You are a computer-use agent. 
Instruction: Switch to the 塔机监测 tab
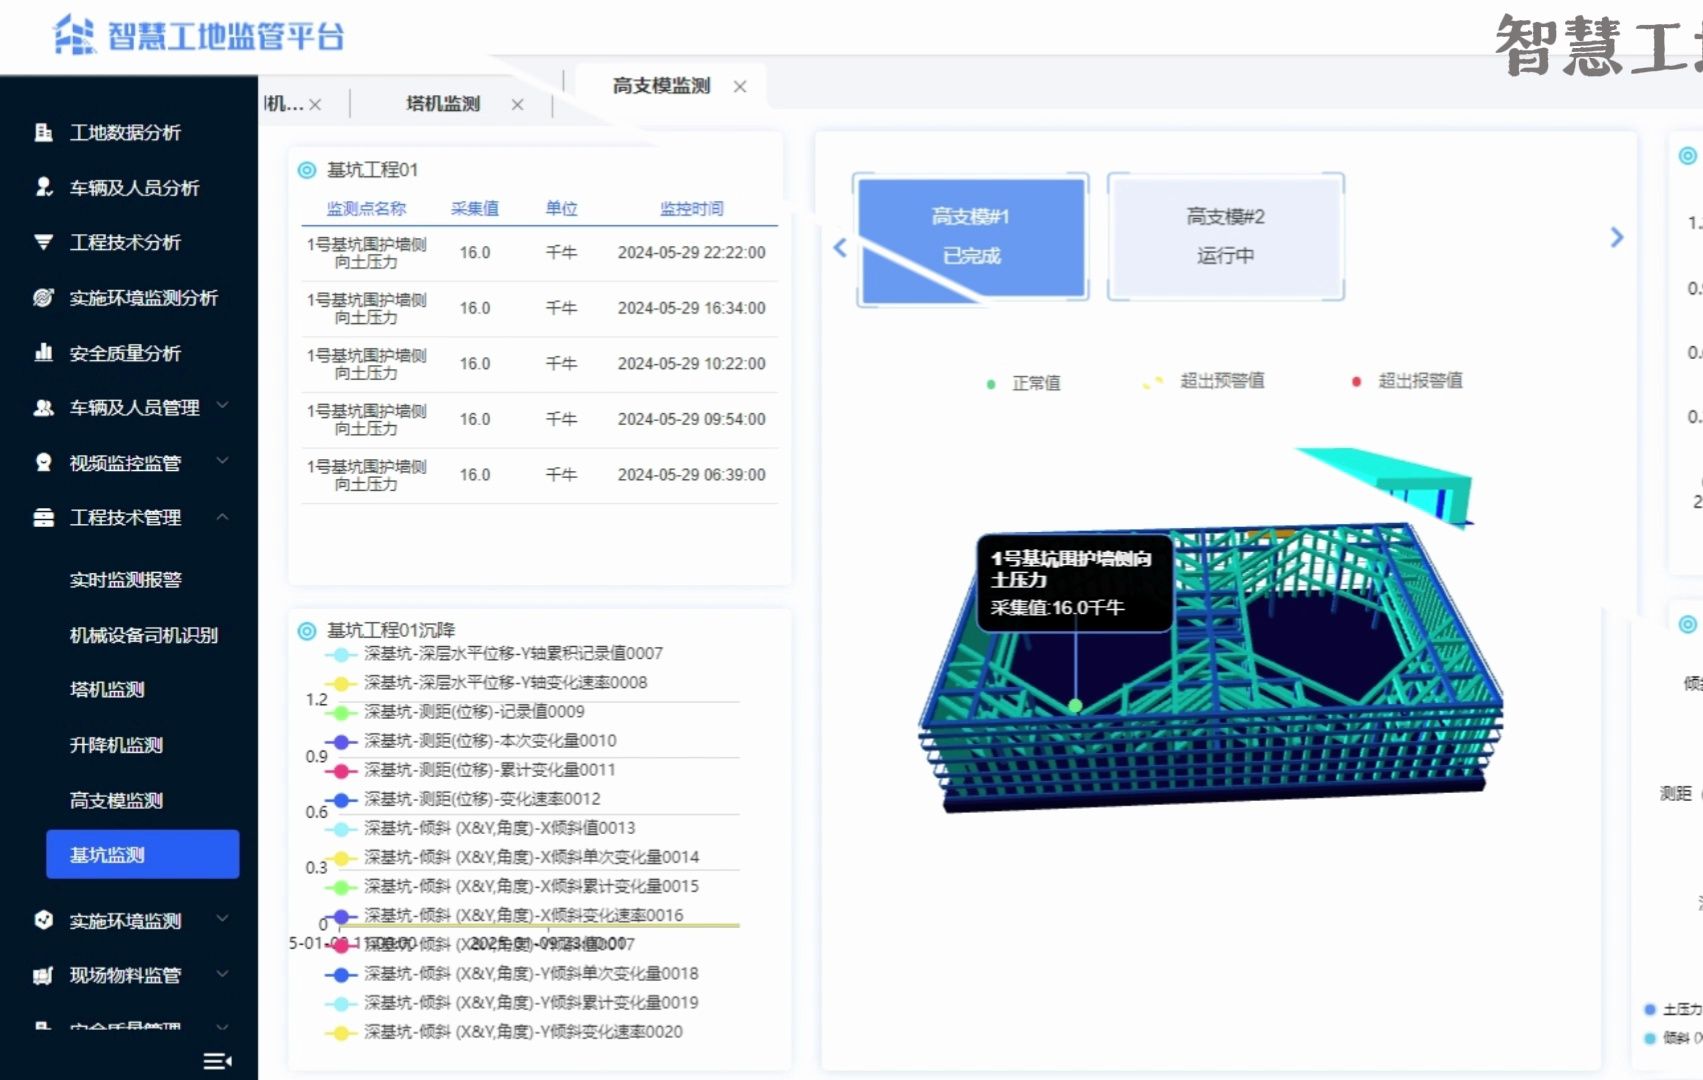pos(443,104)
